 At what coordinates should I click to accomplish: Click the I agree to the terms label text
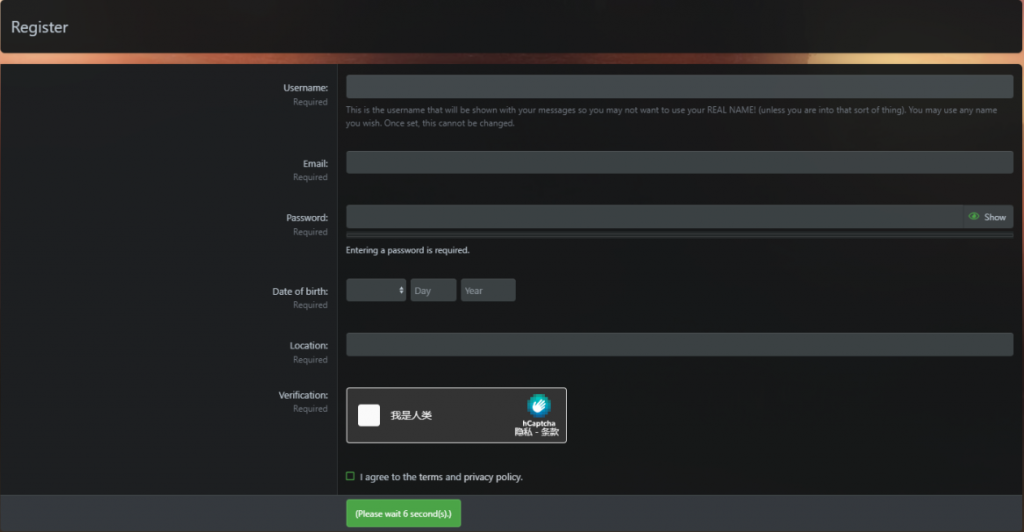(x=441, y=477)
